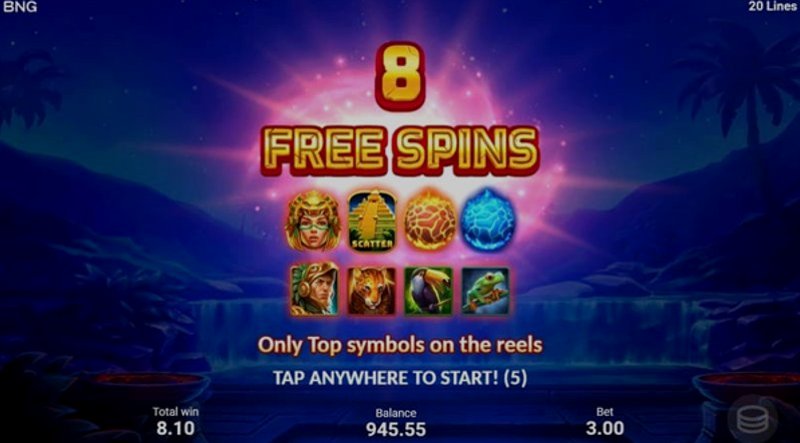Click the golden number 8 counter
800x443 pixels.
(400, 76)
